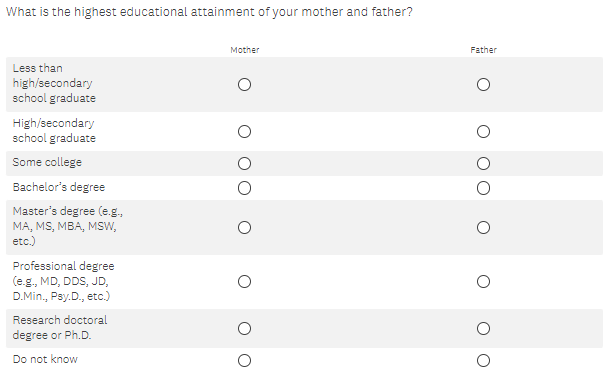Pick Master's degree radio for Mother

click(x=244, y=227)
